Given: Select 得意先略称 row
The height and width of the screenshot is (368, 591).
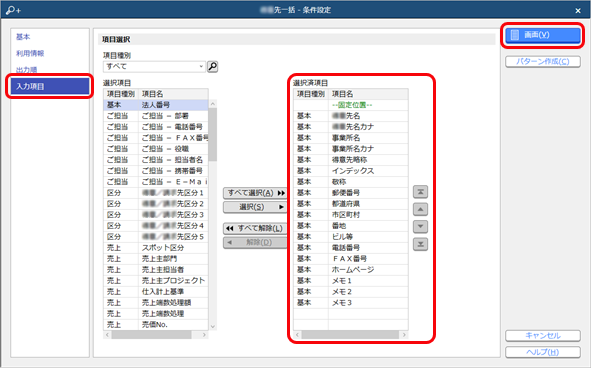Looking at the screenshot, I should (351, 159).
